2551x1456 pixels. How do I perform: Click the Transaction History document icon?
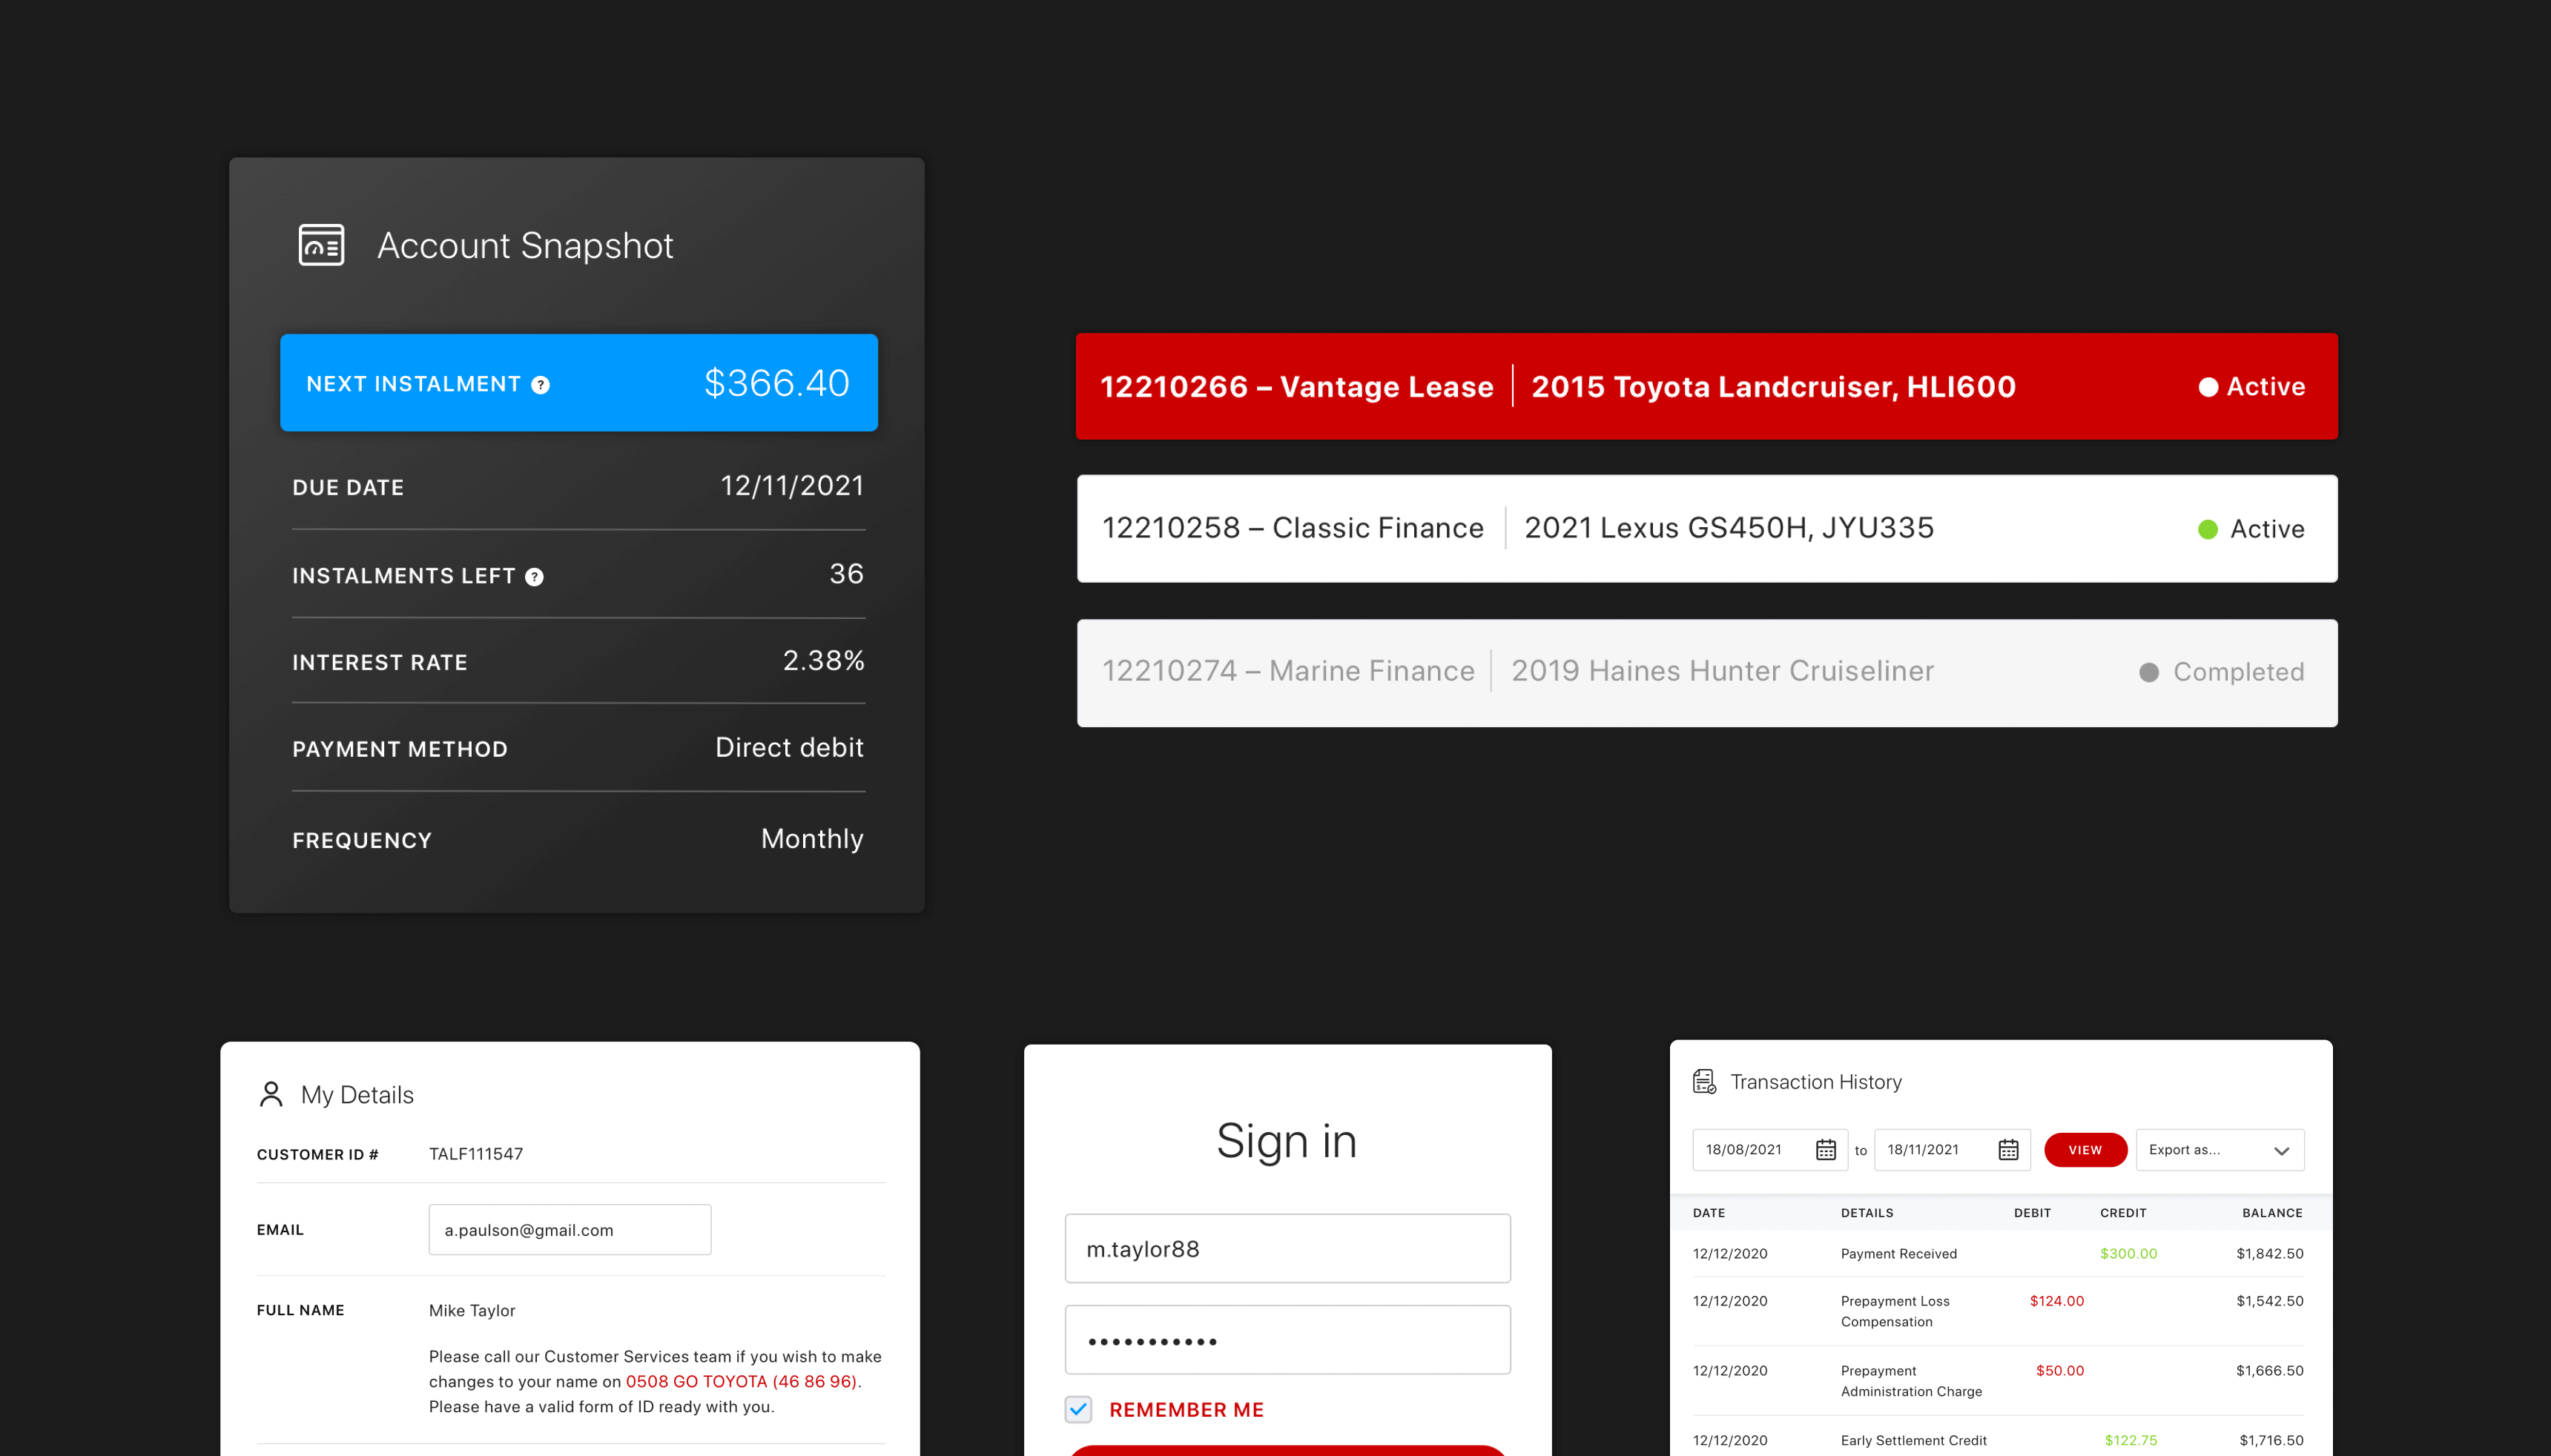coord(1704,1082)
